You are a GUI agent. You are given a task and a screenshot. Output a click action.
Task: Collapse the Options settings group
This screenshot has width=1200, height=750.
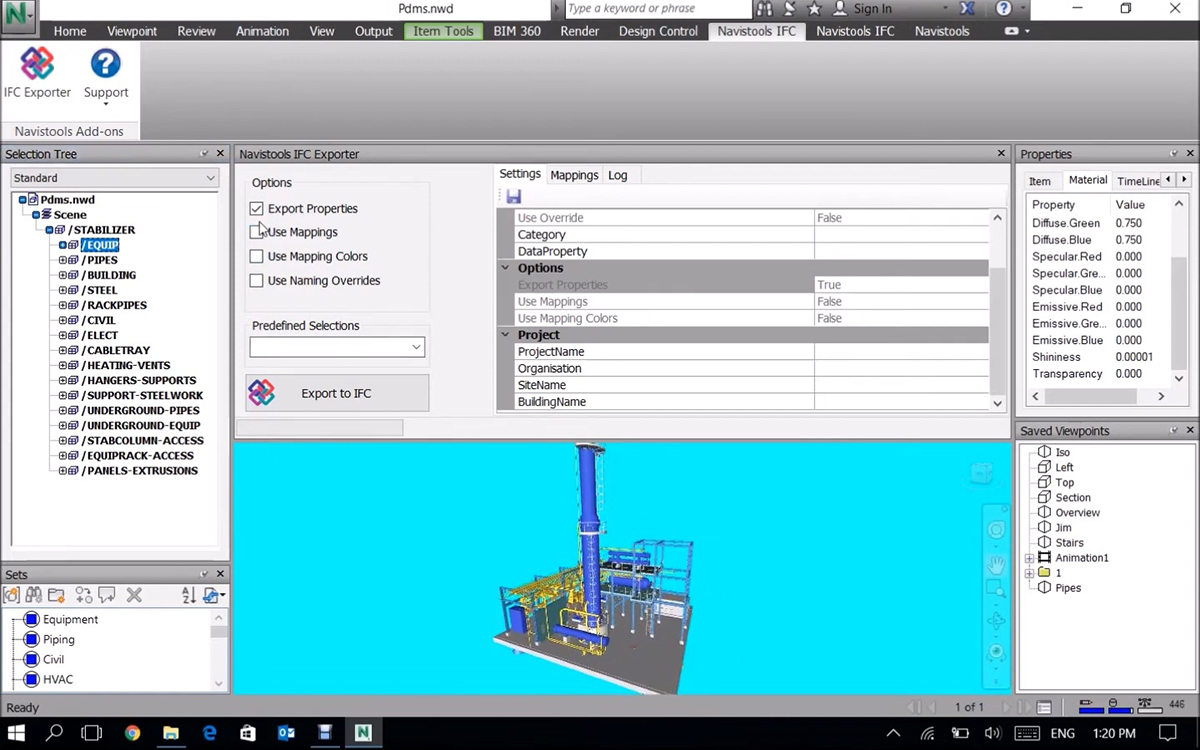(505, 268)
